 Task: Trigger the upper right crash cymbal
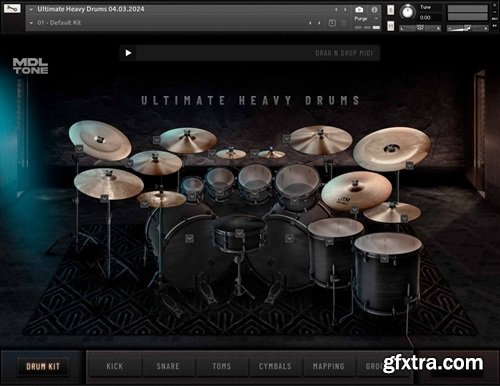pyautogui.click(x=321, y=140)
